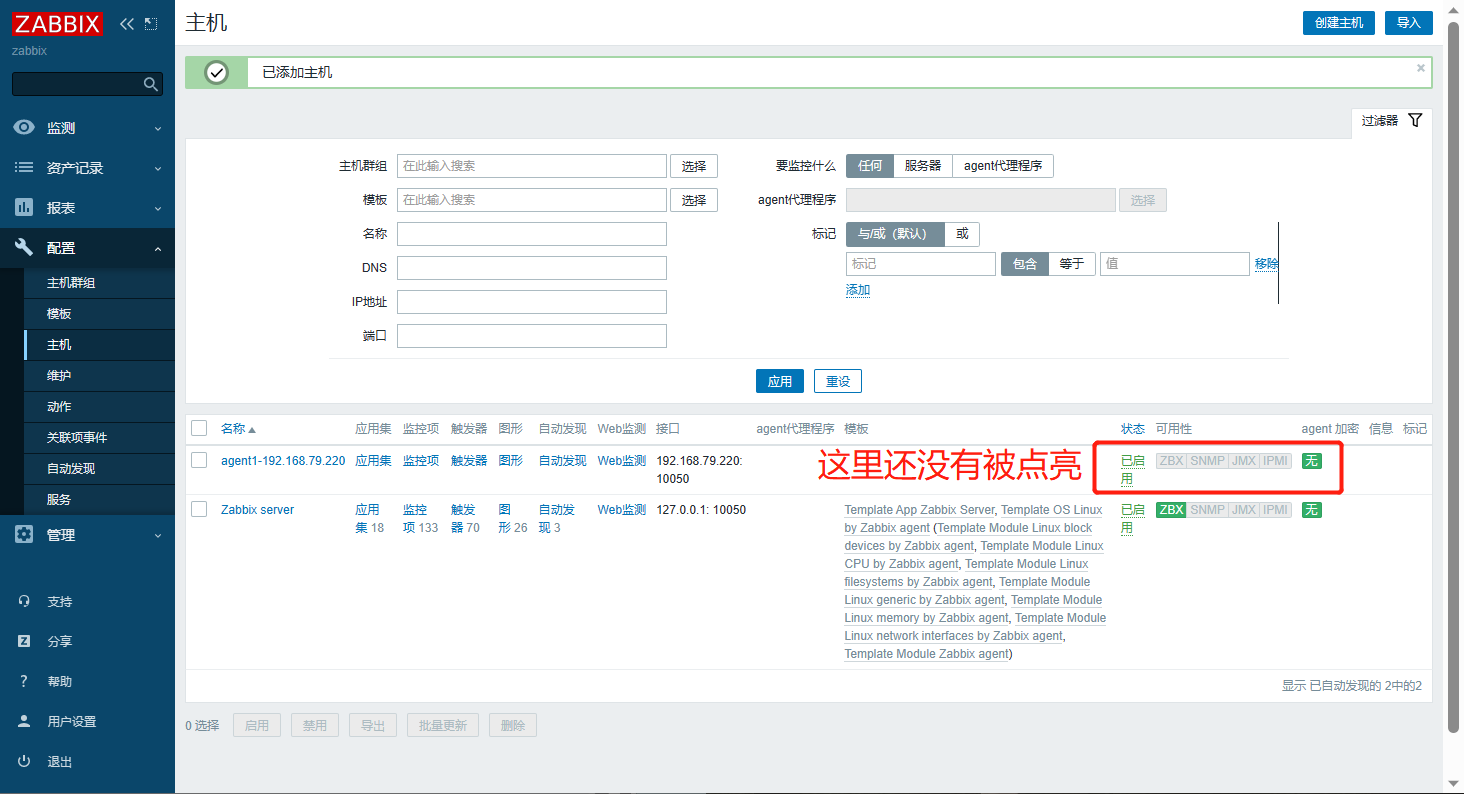
Task: Click grey ZBX badge for agent1 host
Action: (1171, 461)
